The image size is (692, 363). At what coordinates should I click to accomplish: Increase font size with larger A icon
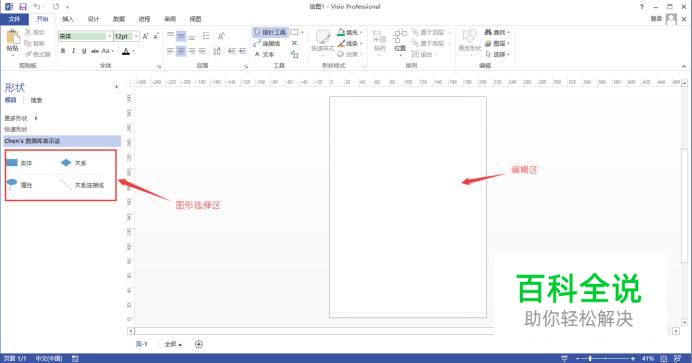click(x=145, y=36)
